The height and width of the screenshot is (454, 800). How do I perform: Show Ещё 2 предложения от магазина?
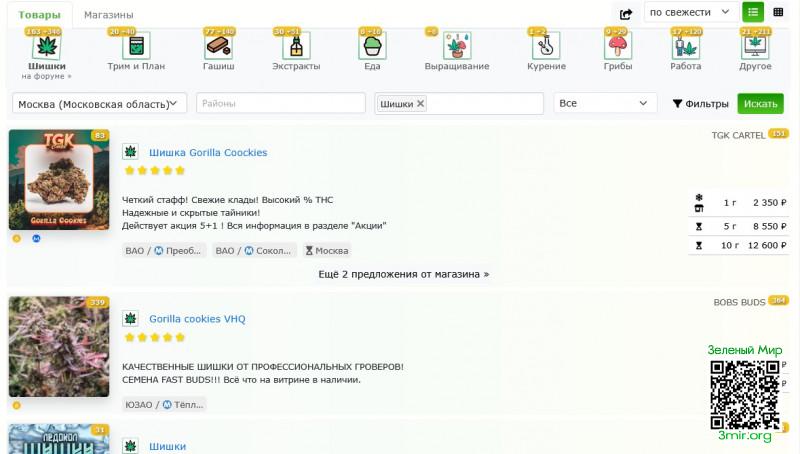pyautogui.click(x=403, y=273)
